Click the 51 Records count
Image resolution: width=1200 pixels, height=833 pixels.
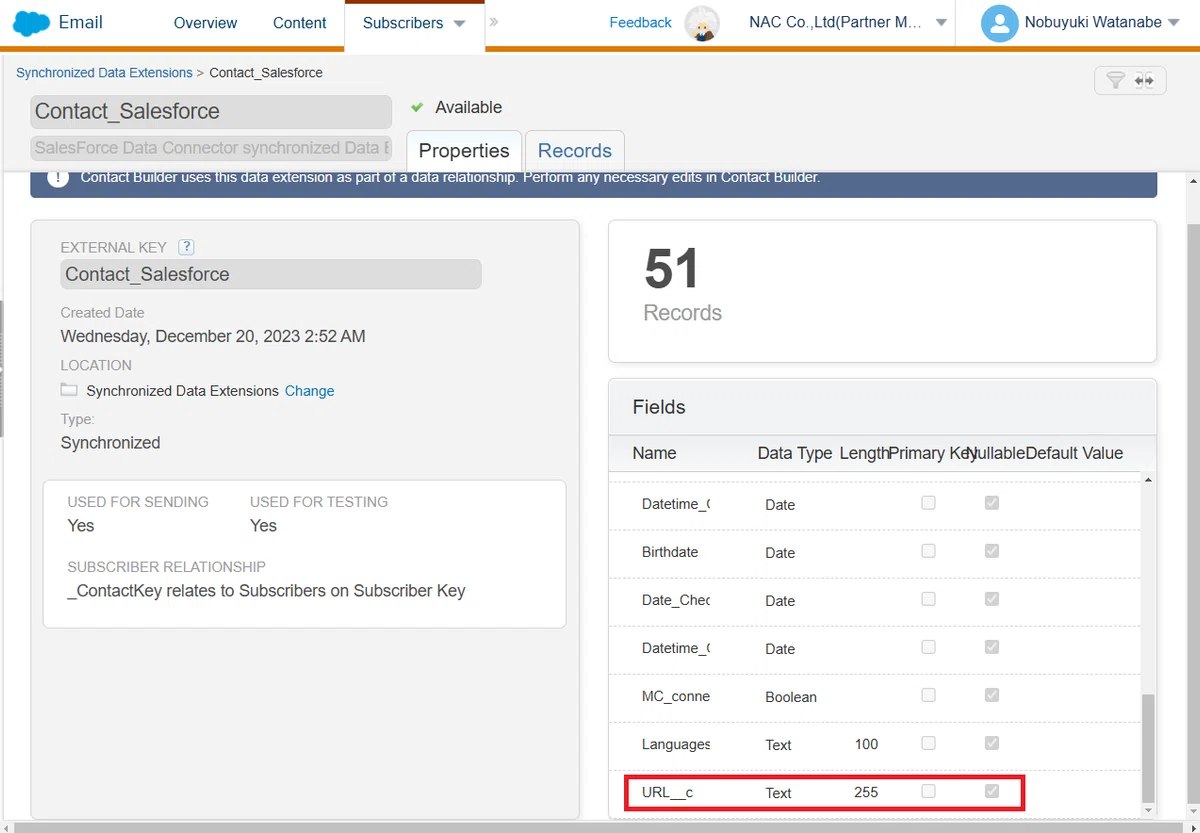click(672, 269)
